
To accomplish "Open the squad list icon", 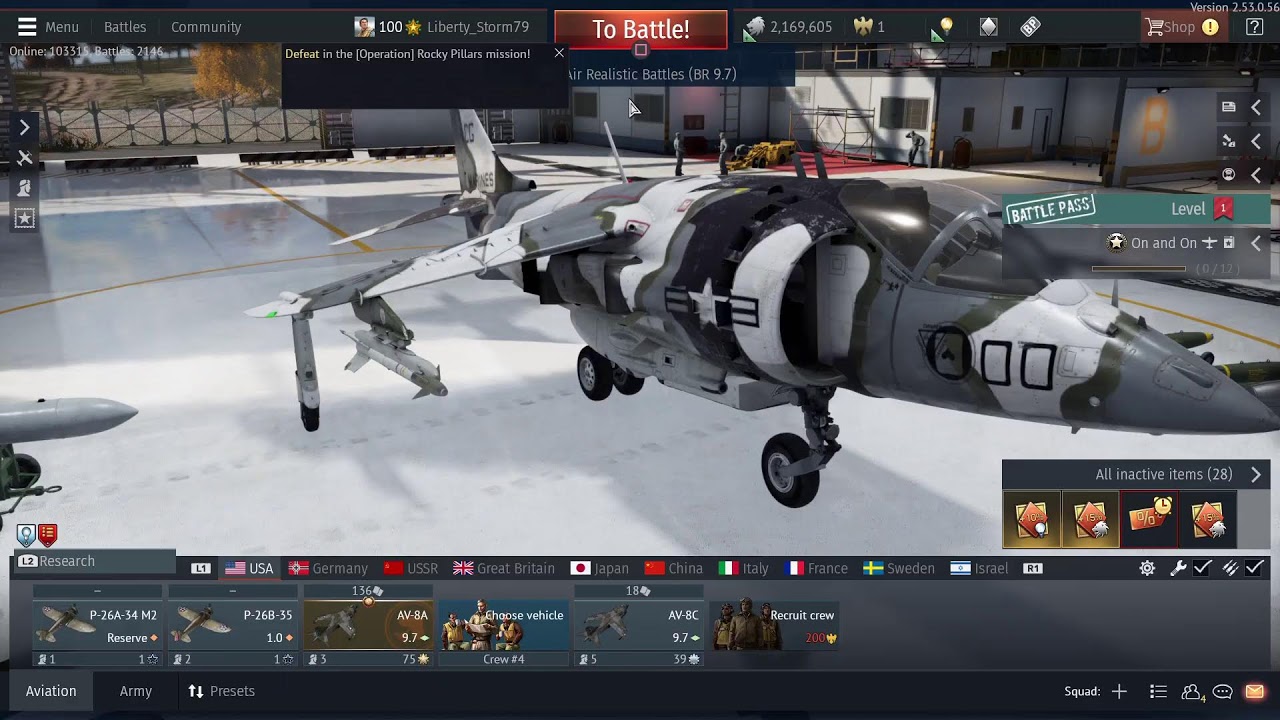I will [x=1158, y=691].
